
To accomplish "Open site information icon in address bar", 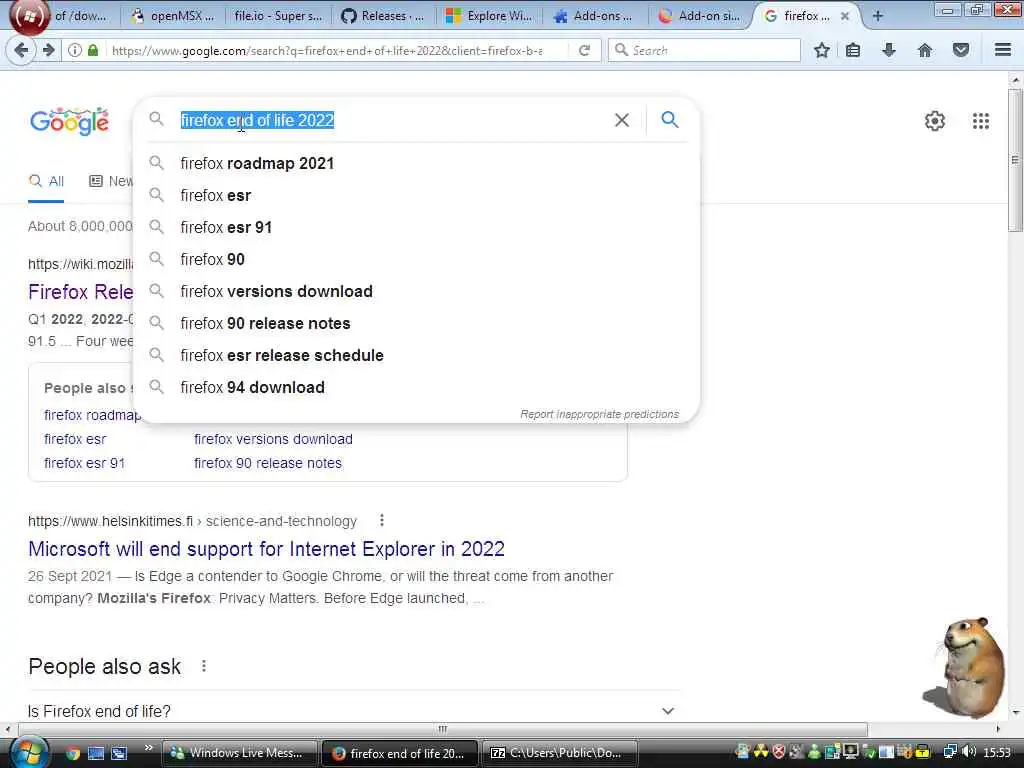I will click(75, 50).
